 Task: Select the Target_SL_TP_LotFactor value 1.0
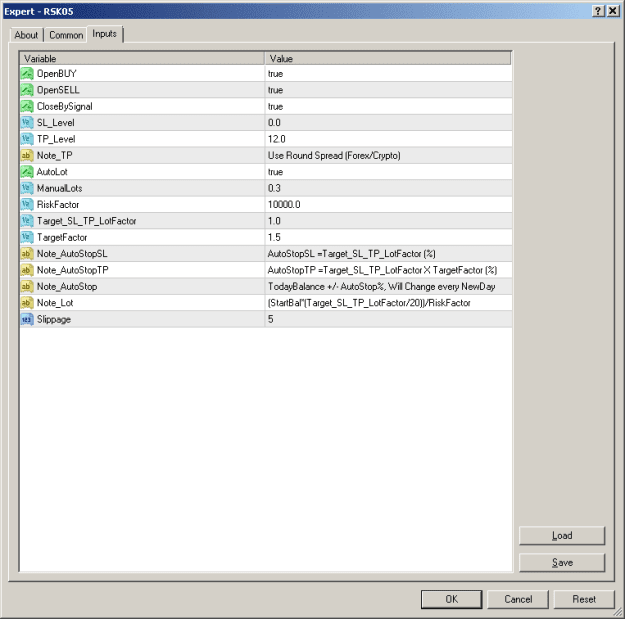point(274,221)
